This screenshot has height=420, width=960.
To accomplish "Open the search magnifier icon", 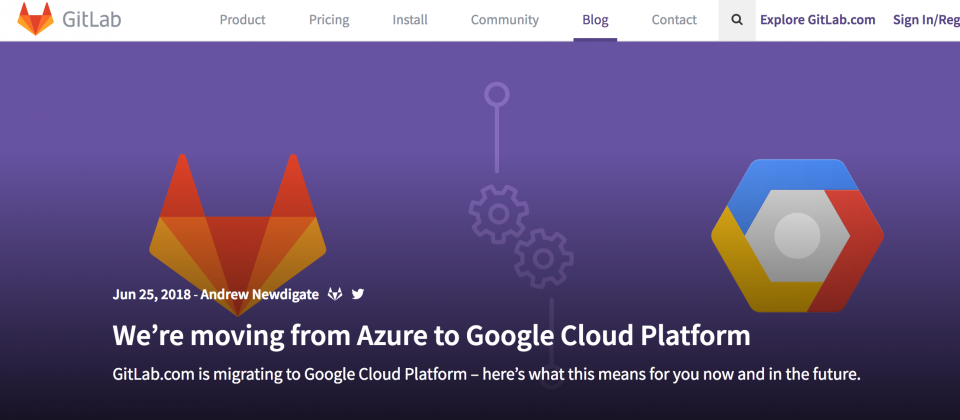I will [737, 20].
